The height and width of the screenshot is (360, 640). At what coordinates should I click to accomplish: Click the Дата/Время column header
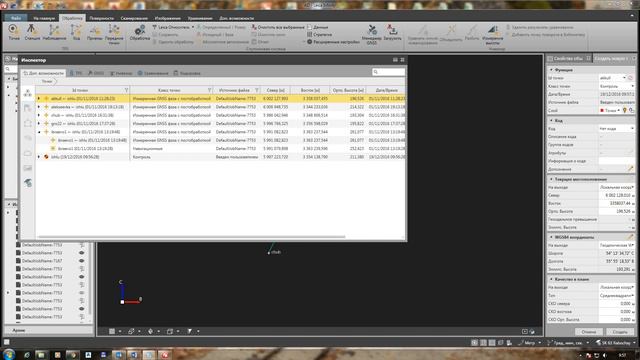pos(386,90)
